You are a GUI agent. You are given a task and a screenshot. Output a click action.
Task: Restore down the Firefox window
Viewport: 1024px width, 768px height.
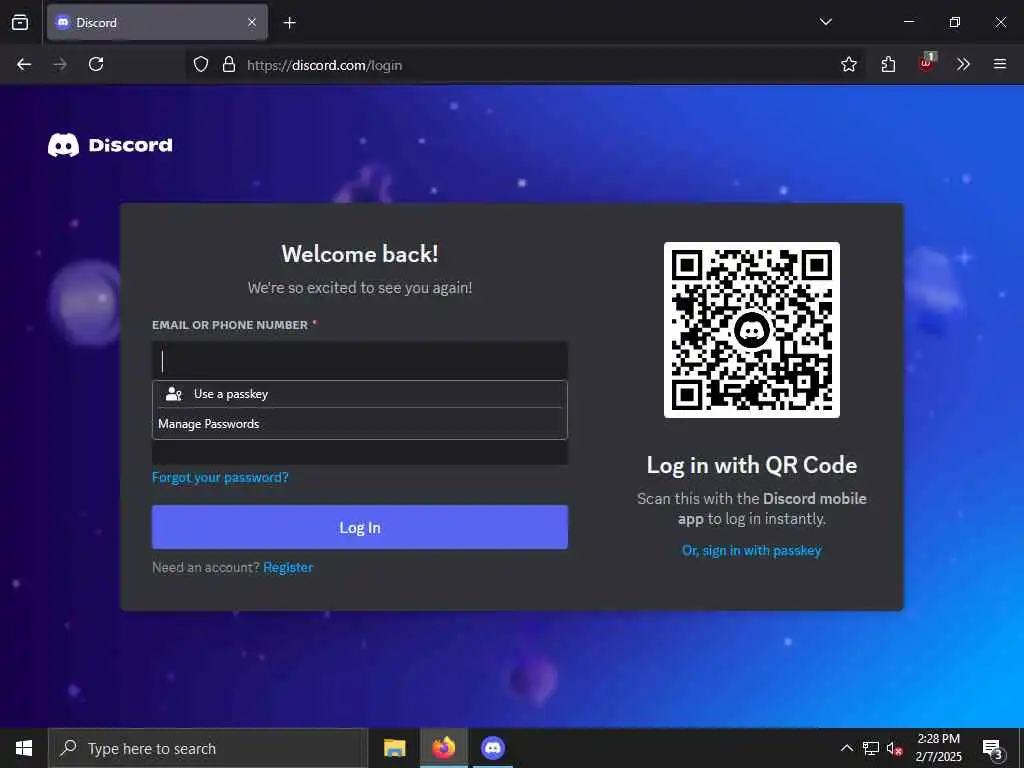point(954,22)
